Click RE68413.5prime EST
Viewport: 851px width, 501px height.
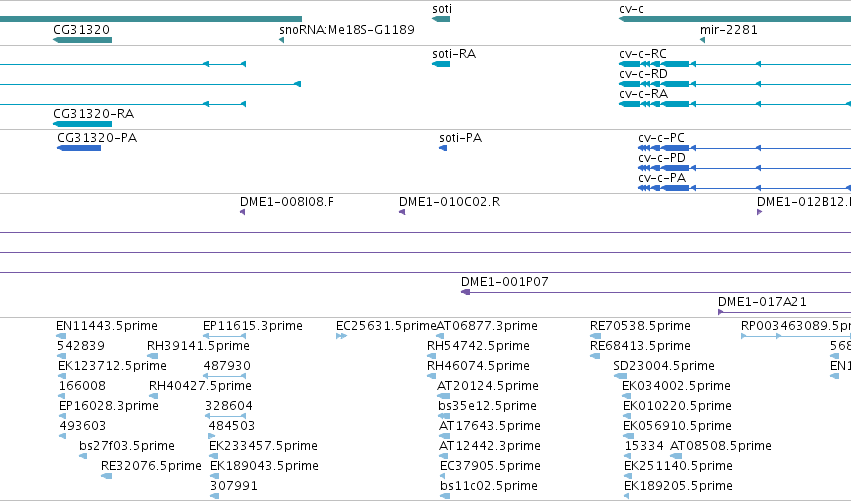595,356
